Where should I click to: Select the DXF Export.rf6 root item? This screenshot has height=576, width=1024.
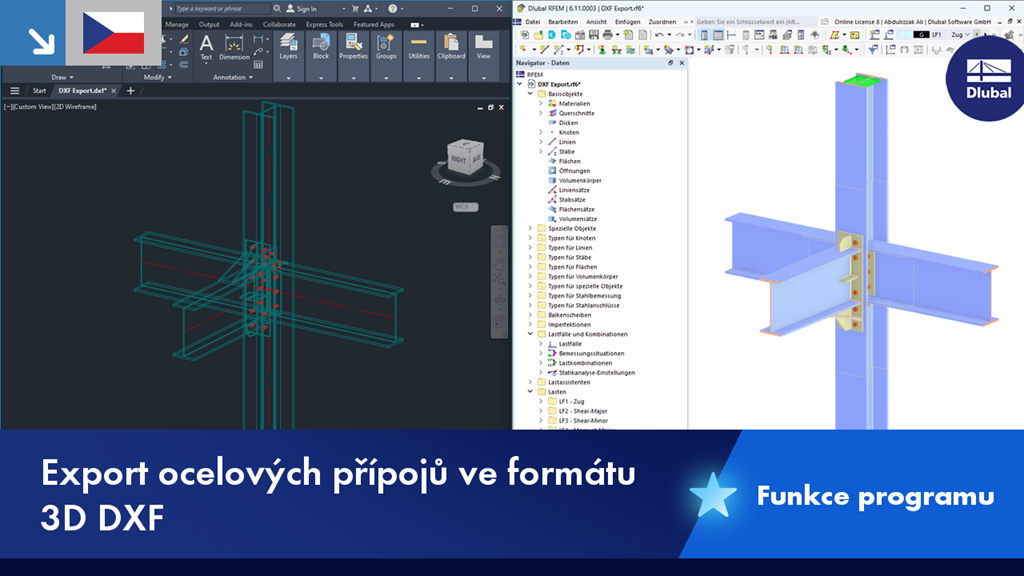(x=558, y=84)
